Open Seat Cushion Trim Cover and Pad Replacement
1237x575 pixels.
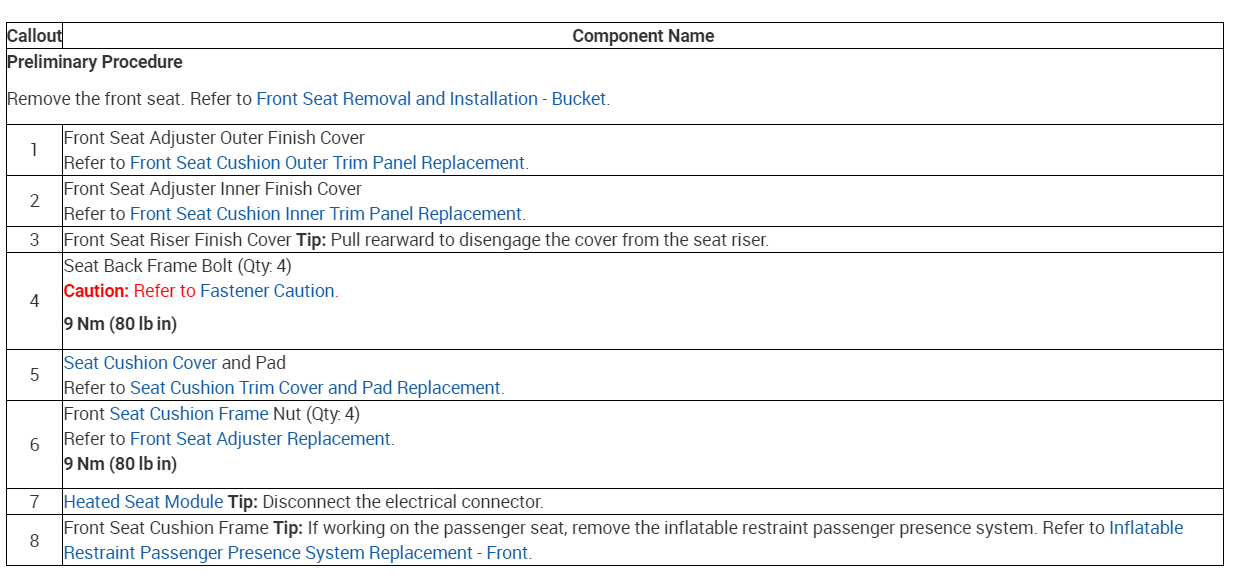coord(315,388)
